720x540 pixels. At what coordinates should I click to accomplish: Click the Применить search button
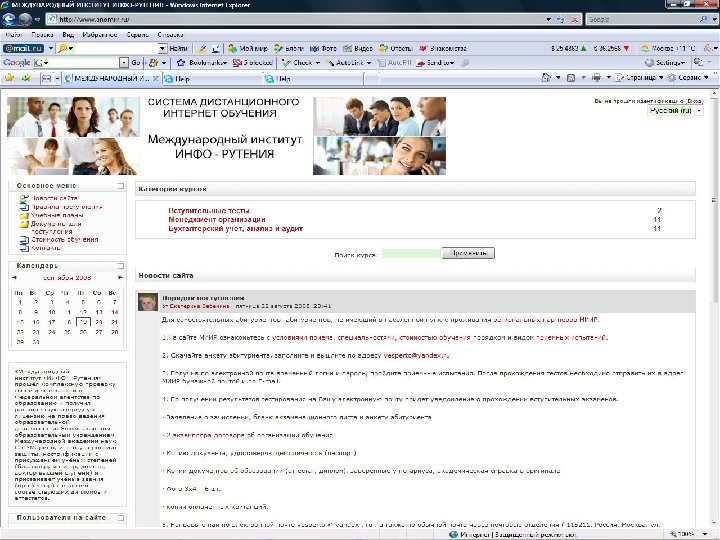(468, 253)
